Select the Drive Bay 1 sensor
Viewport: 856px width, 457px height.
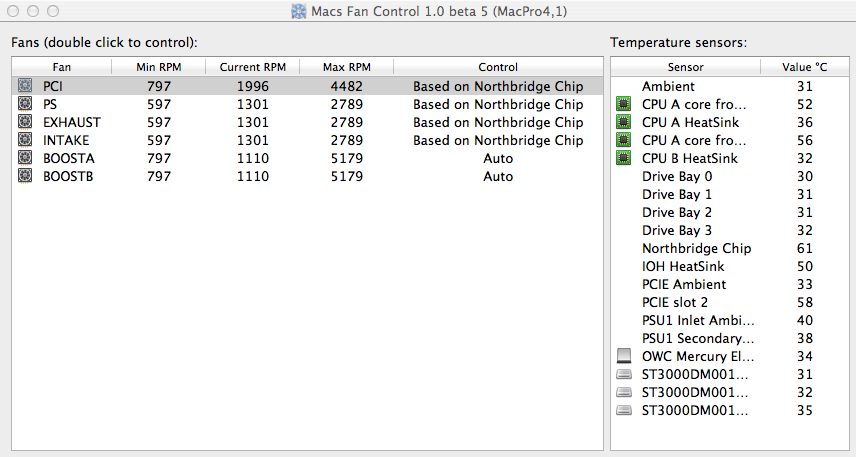click(x=730, y=194)
